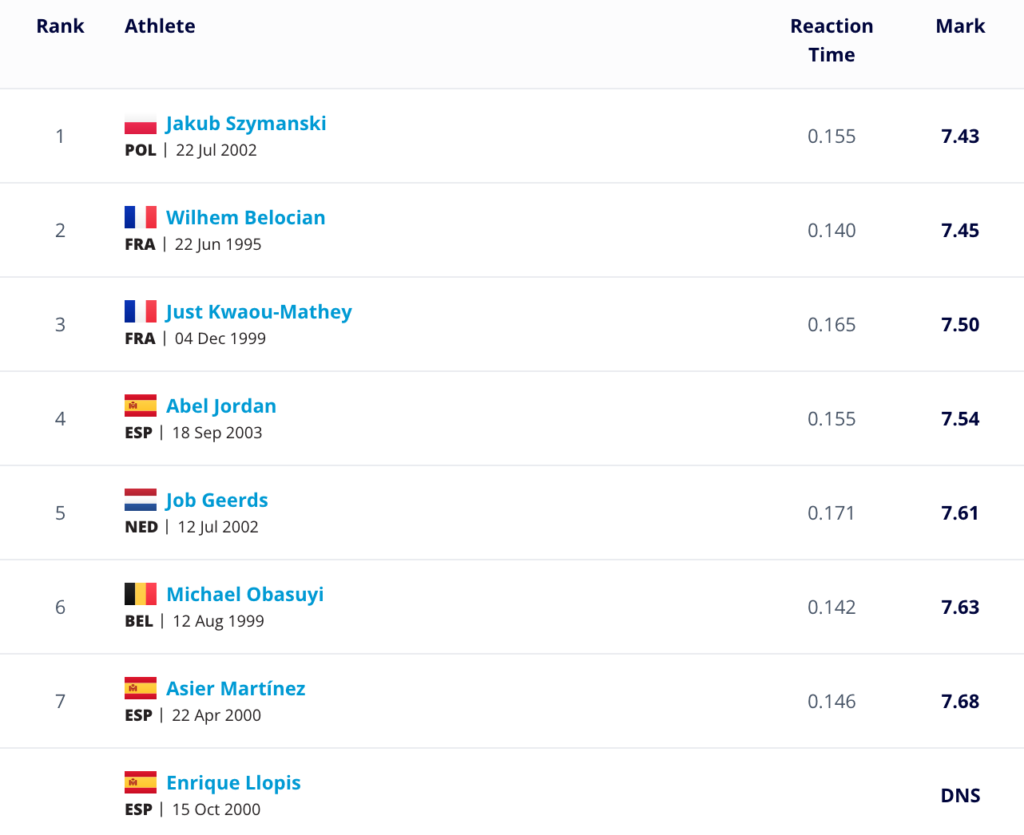
Task: Open Enrique Llopis's athlete profile
Action: tap(233, 782)
